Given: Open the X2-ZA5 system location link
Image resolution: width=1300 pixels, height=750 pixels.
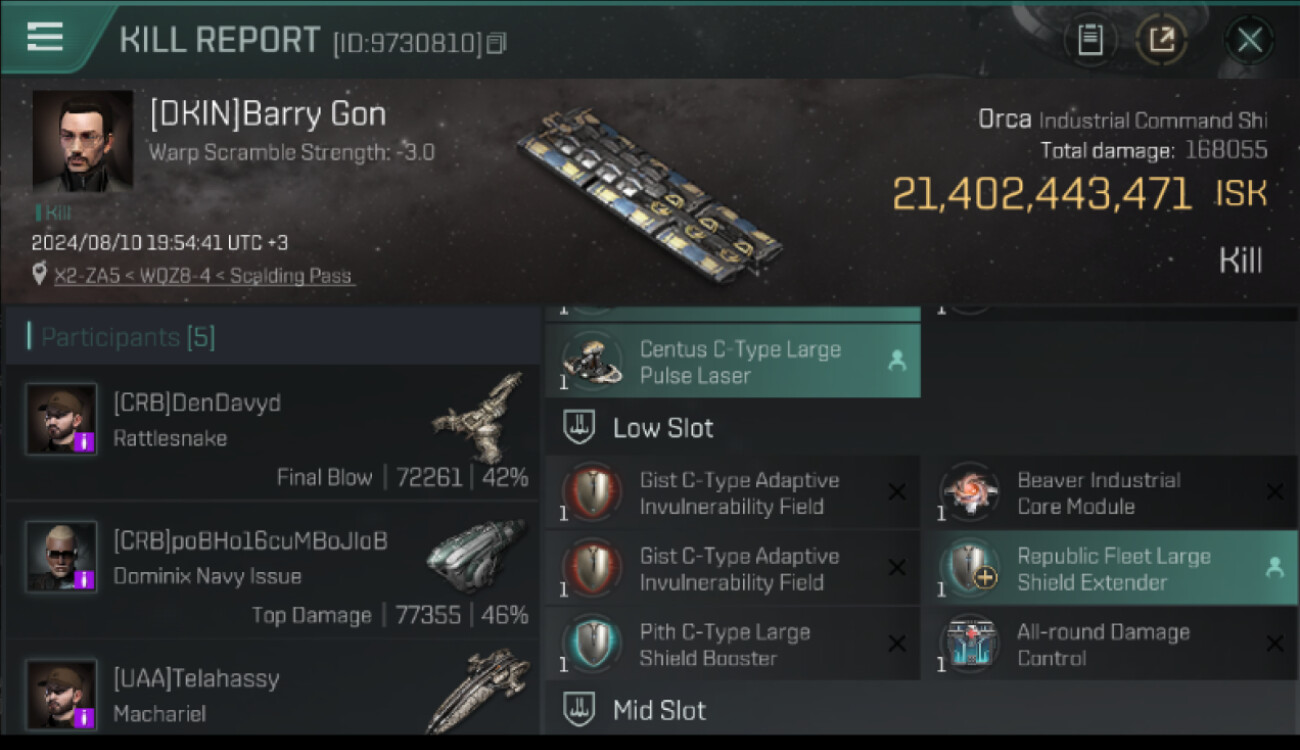Looking at the screenshot, I should pyautogui.click(x=204, y=276).
